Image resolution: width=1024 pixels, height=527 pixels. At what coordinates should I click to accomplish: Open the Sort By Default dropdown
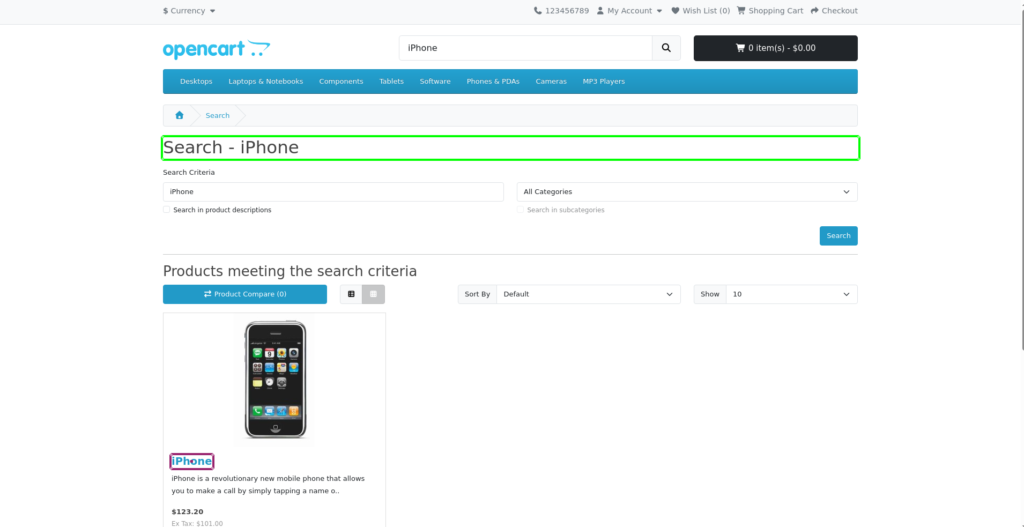tap(588, 295)
